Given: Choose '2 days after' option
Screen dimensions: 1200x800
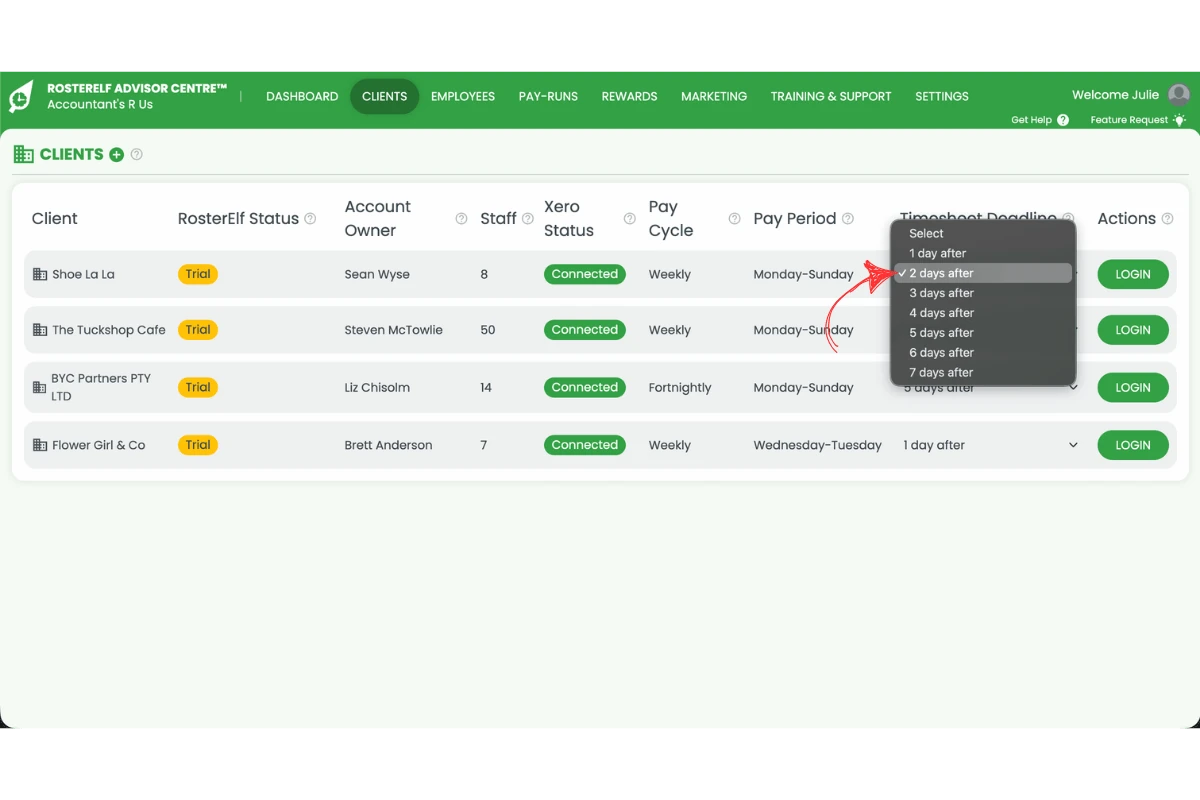Looking at the screenshot, I should click(x=983, y=273).
